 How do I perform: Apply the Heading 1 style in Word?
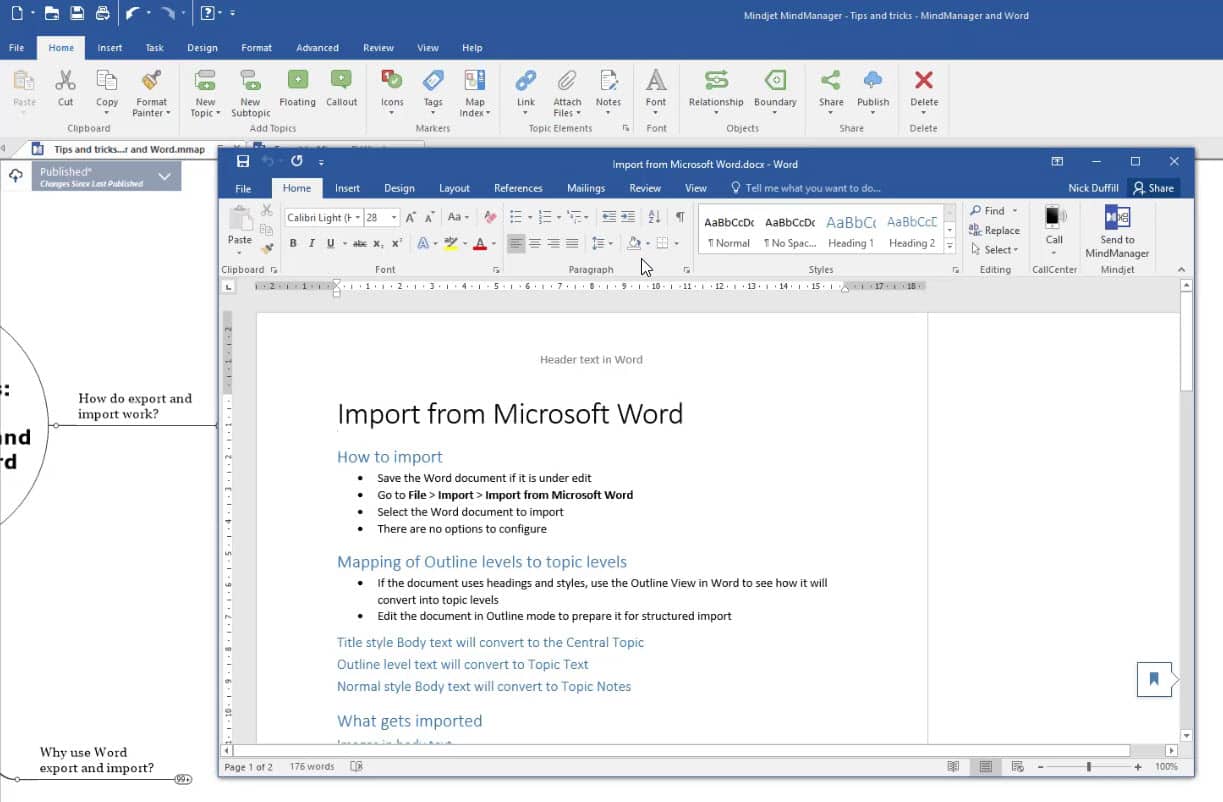click(850, 231)
